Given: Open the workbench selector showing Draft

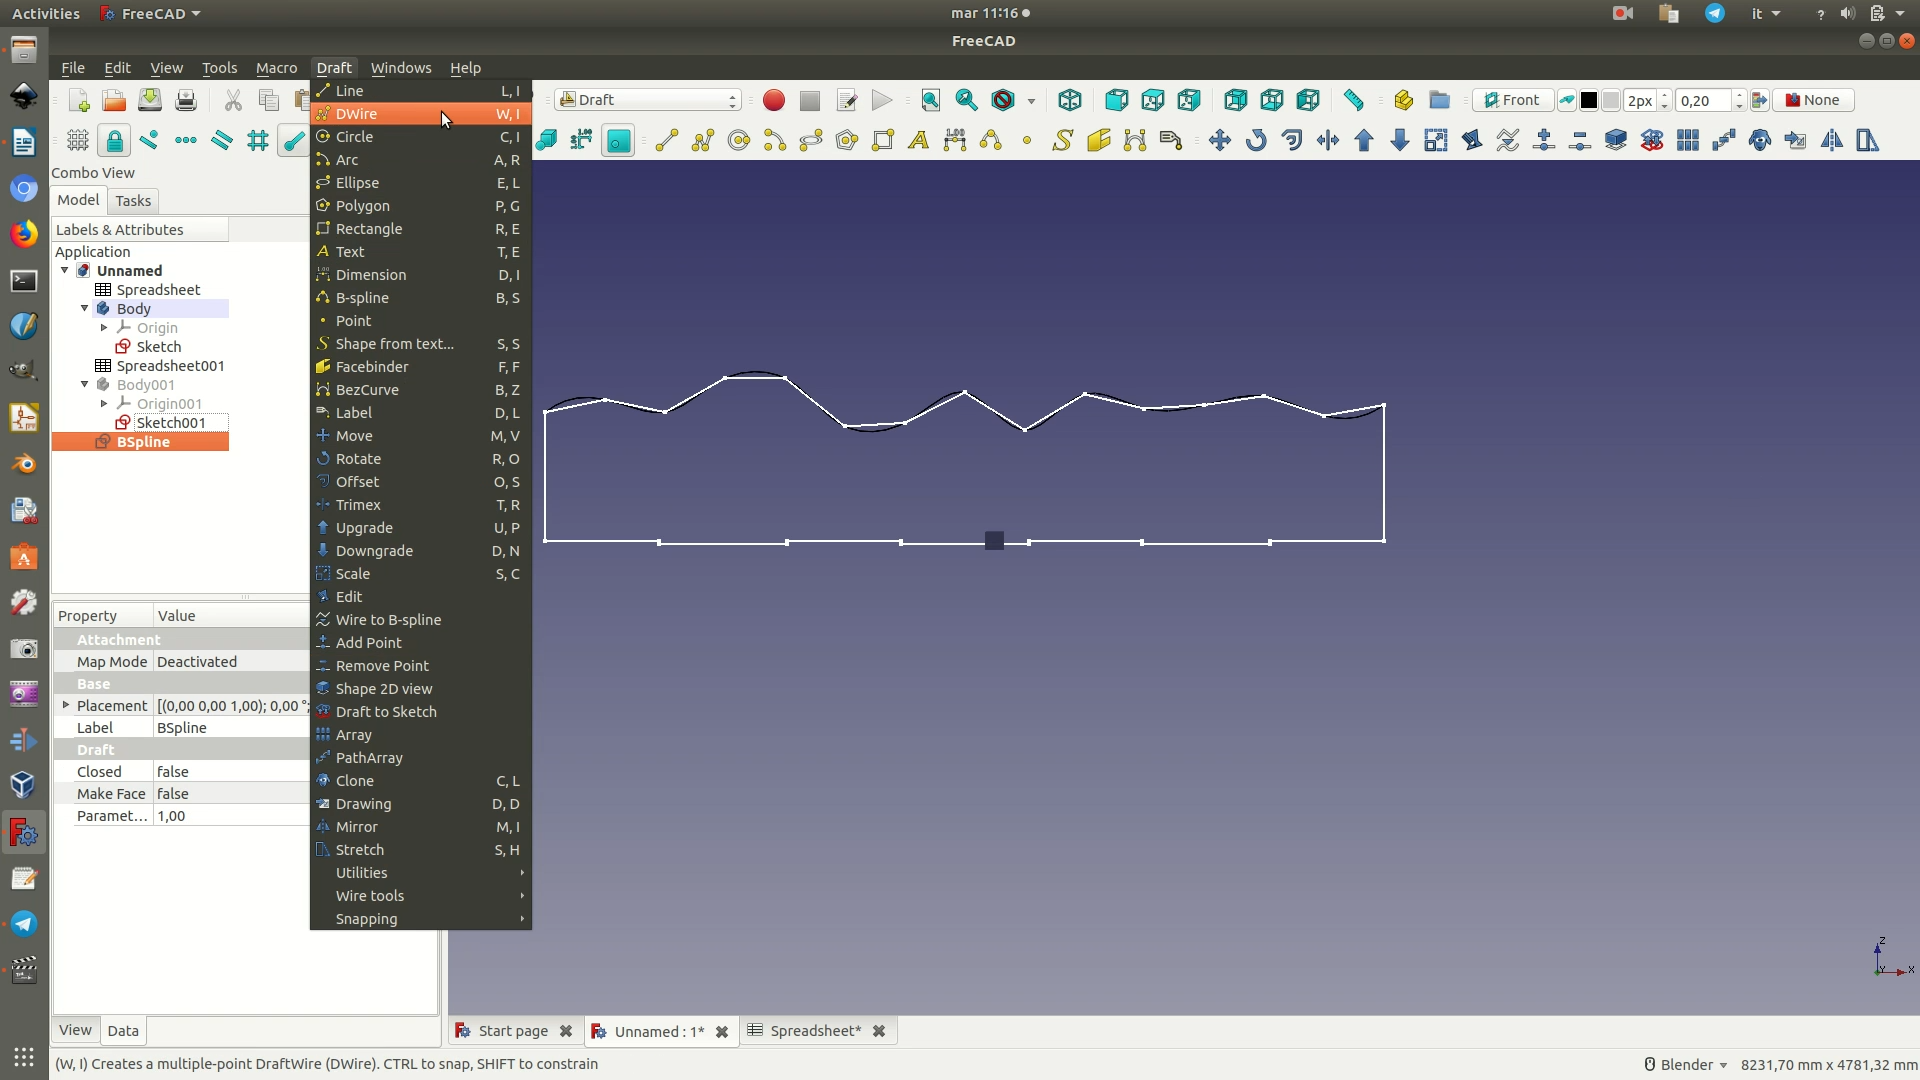Looking at the screenshot, I should pos(648,100).
